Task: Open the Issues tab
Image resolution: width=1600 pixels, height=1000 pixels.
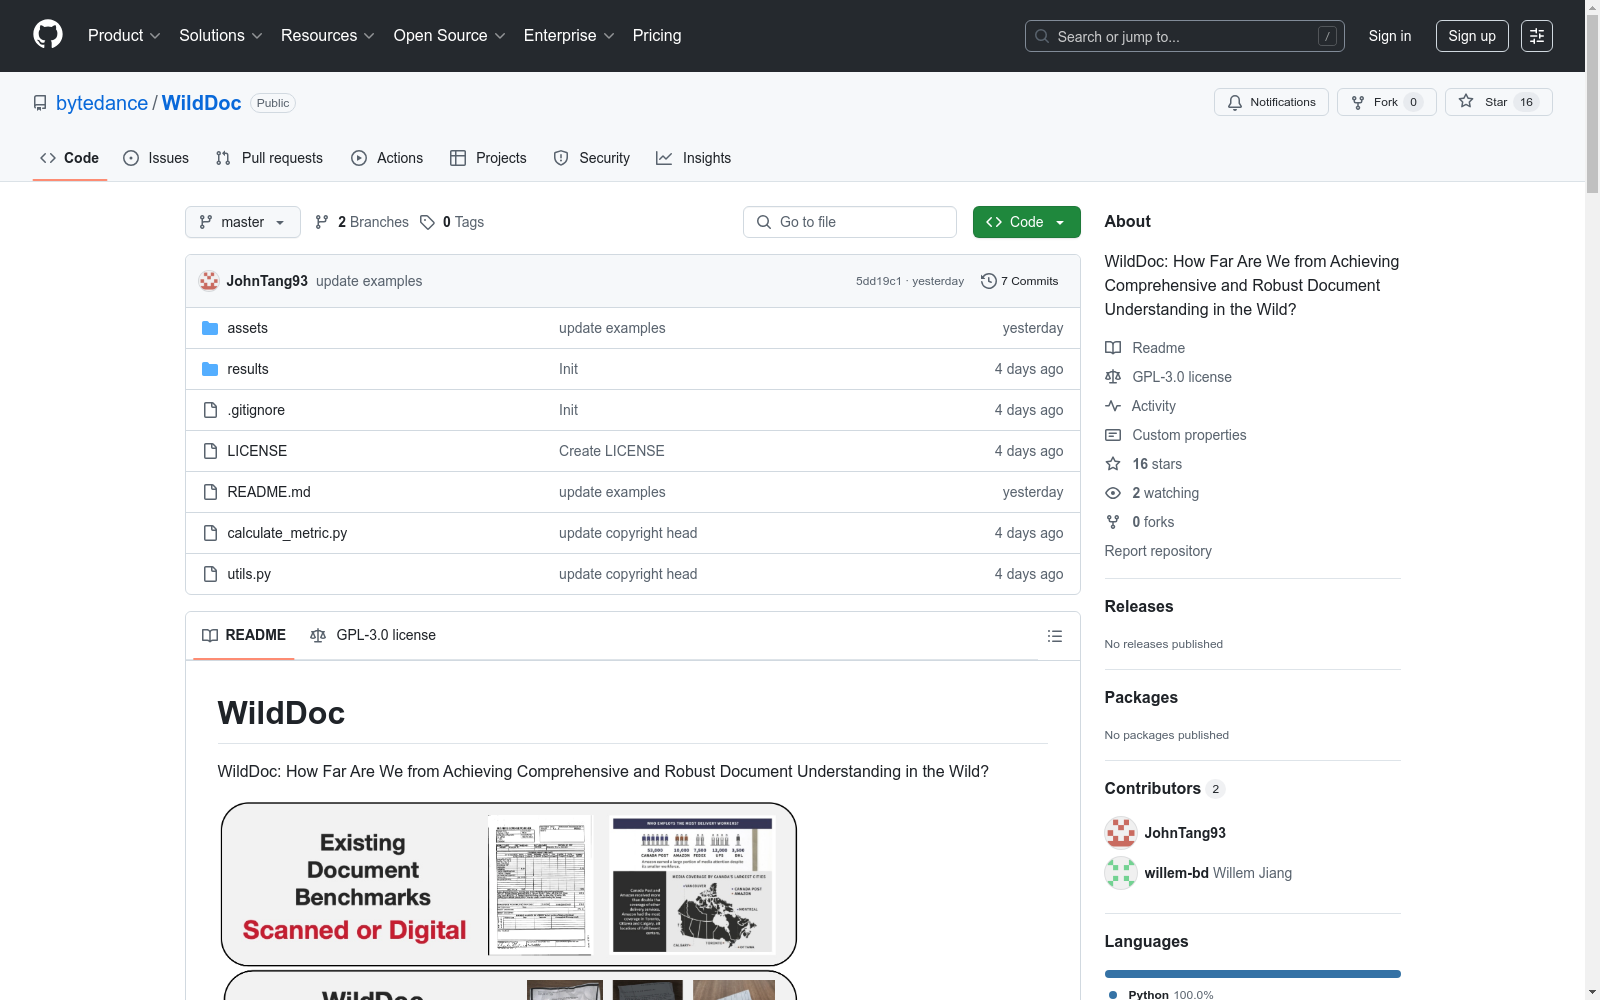Action: tap(156, 158)
